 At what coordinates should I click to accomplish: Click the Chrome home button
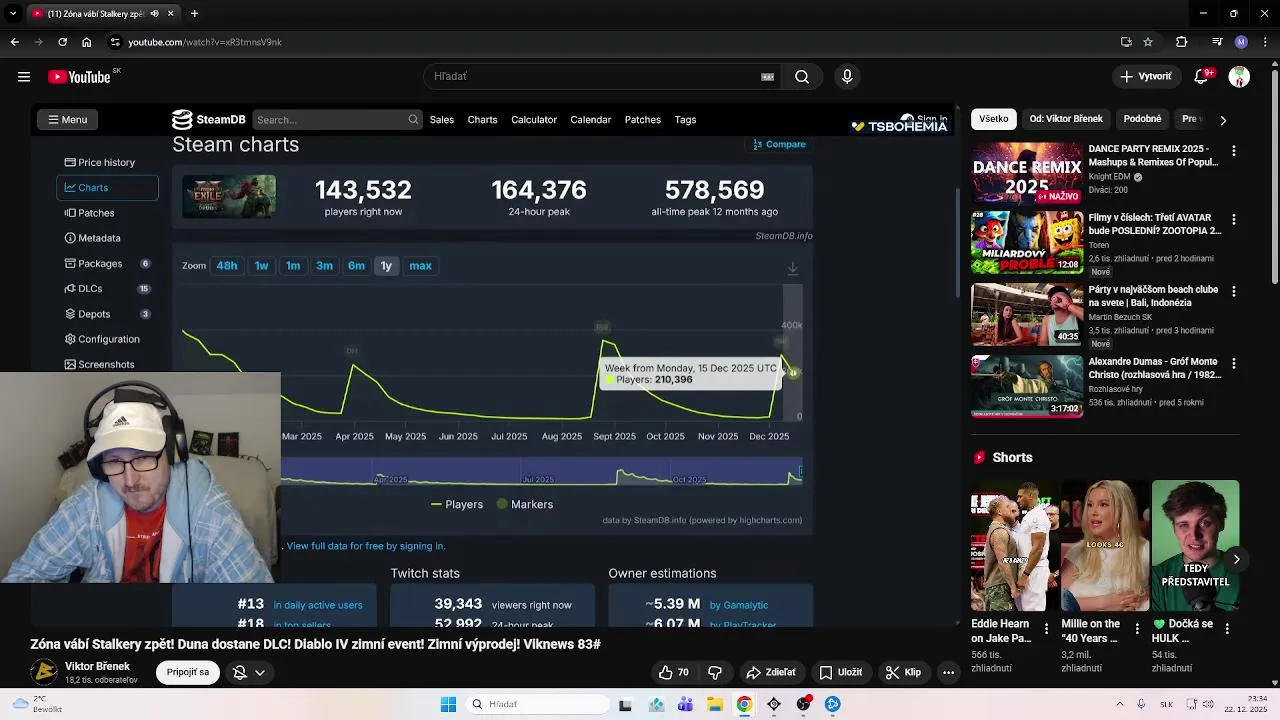tap(86, 42)
